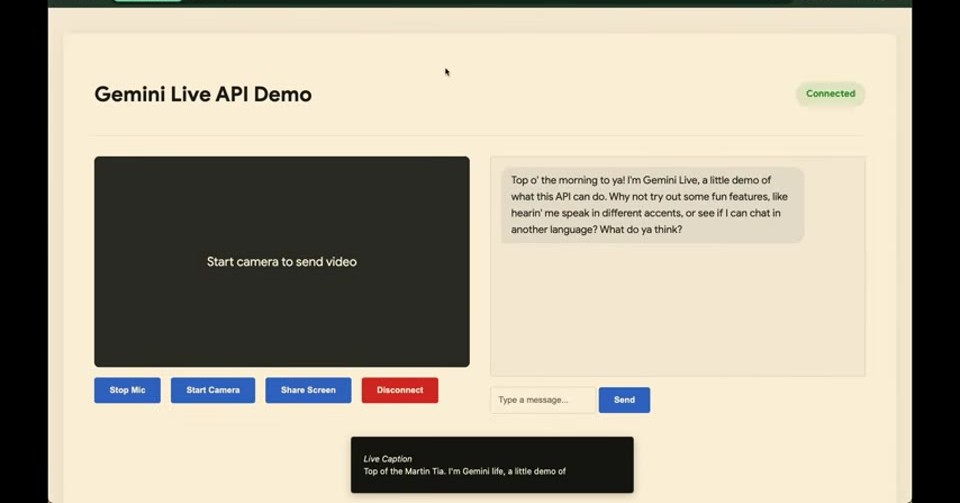960x503 pixels.
Task: Click the video preview area placeholder
Action: coord(282,262)
